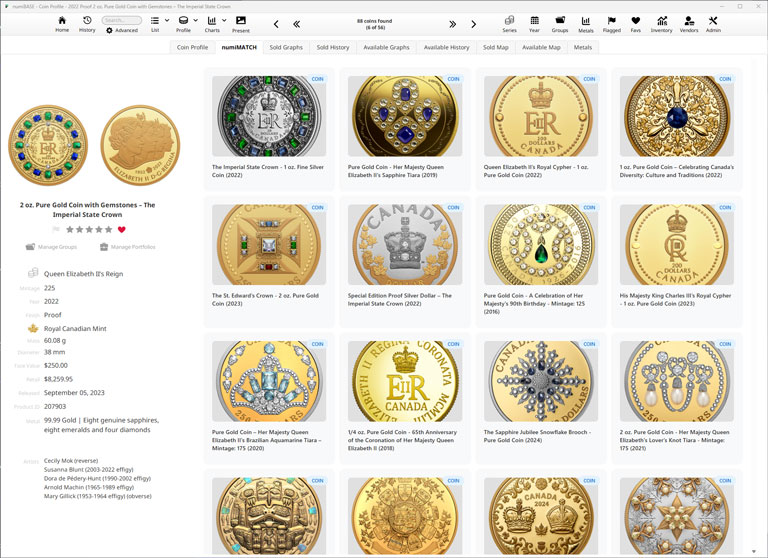Screen dimensions: 768x558
Task: Click Manage Groups
Action: 51,247
